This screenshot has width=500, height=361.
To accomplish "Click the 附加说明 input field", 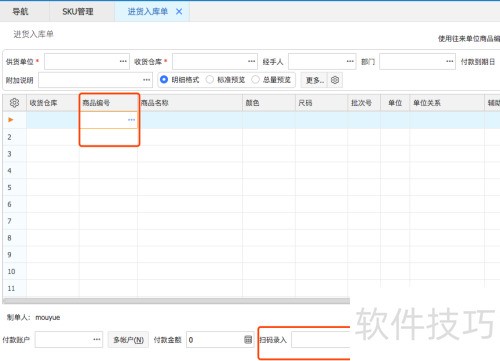I will pos(95,80).
